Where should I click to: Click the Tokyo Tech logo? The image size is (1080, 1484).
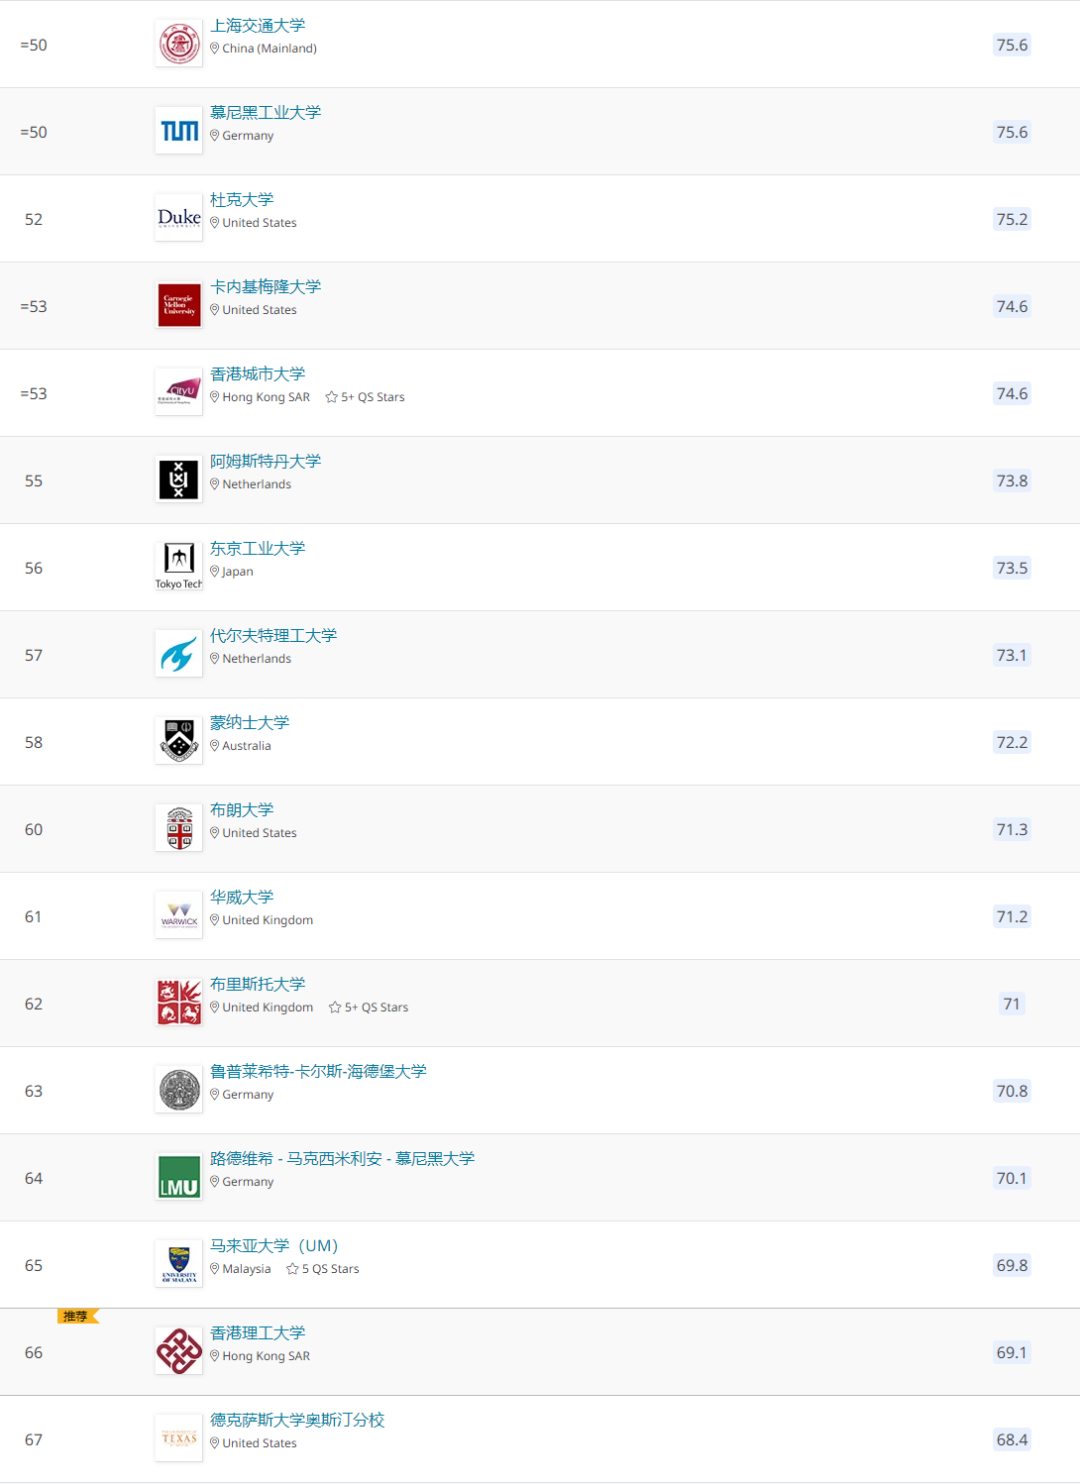(x=179, y=567)
